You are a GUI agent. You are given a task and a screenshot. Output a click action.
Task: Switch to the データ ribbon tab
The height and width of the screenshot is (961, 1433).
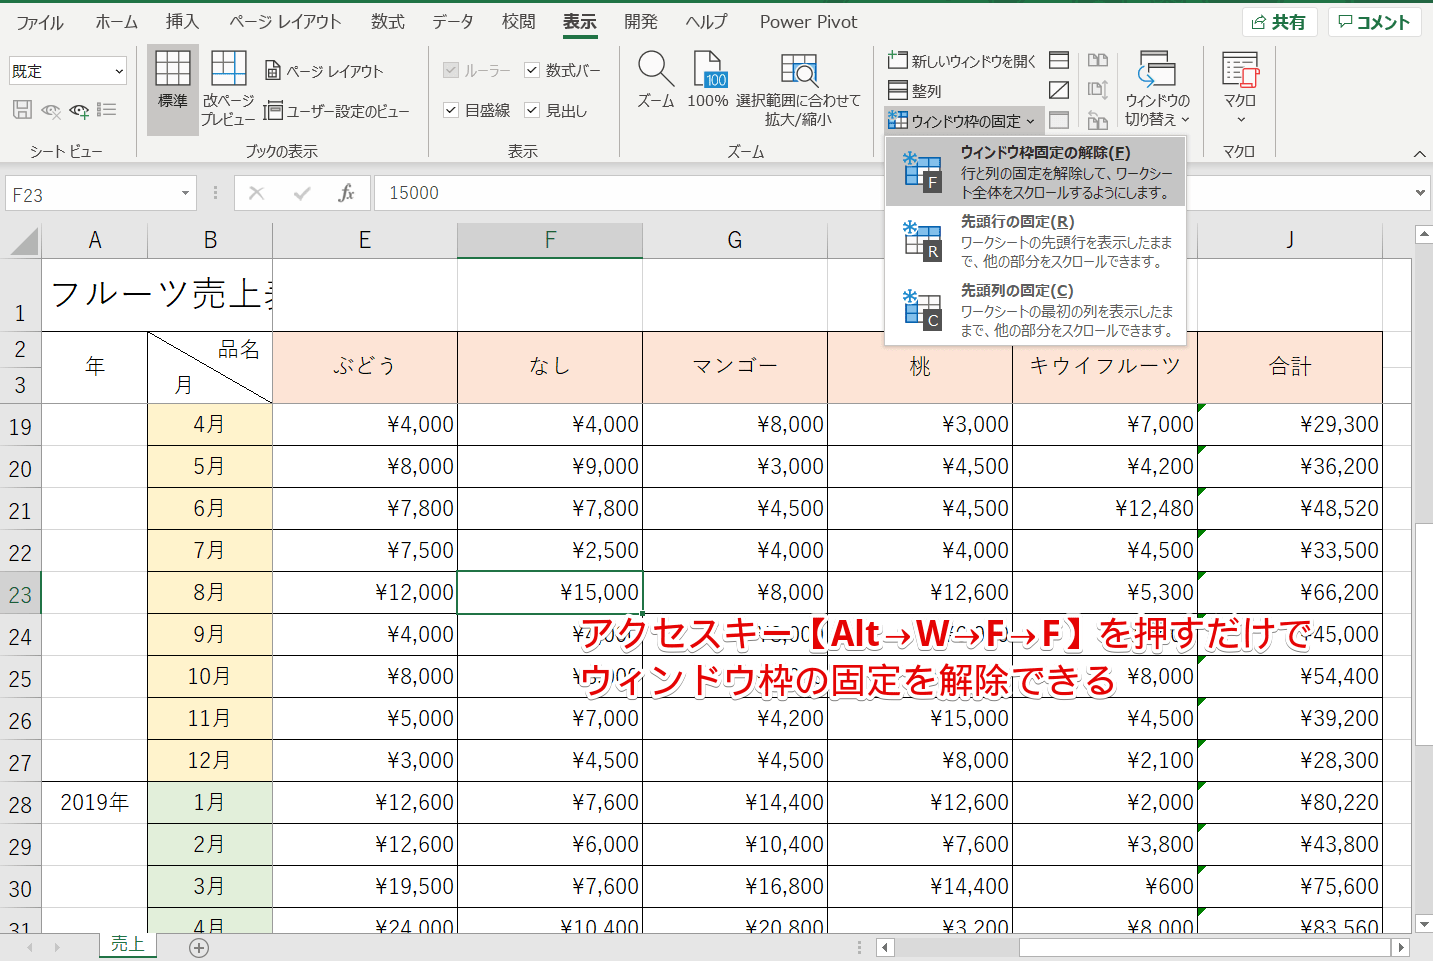pos(453,21)
